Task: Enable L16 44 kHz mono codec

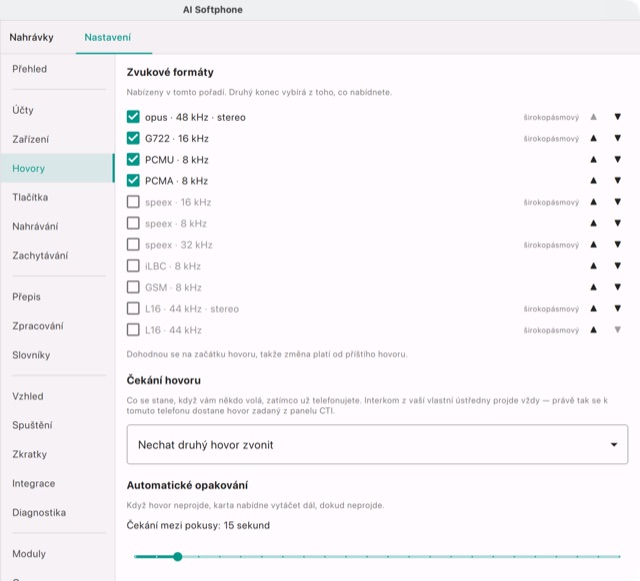Action: pos(133,329)
